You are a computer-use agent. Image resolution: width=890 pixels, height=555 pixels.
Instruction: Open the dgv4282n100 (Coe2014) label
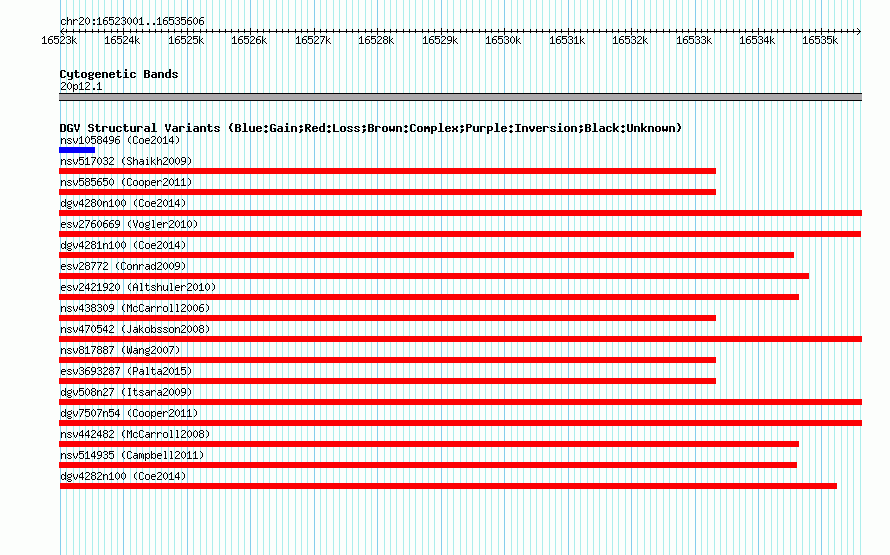[123, 476]
